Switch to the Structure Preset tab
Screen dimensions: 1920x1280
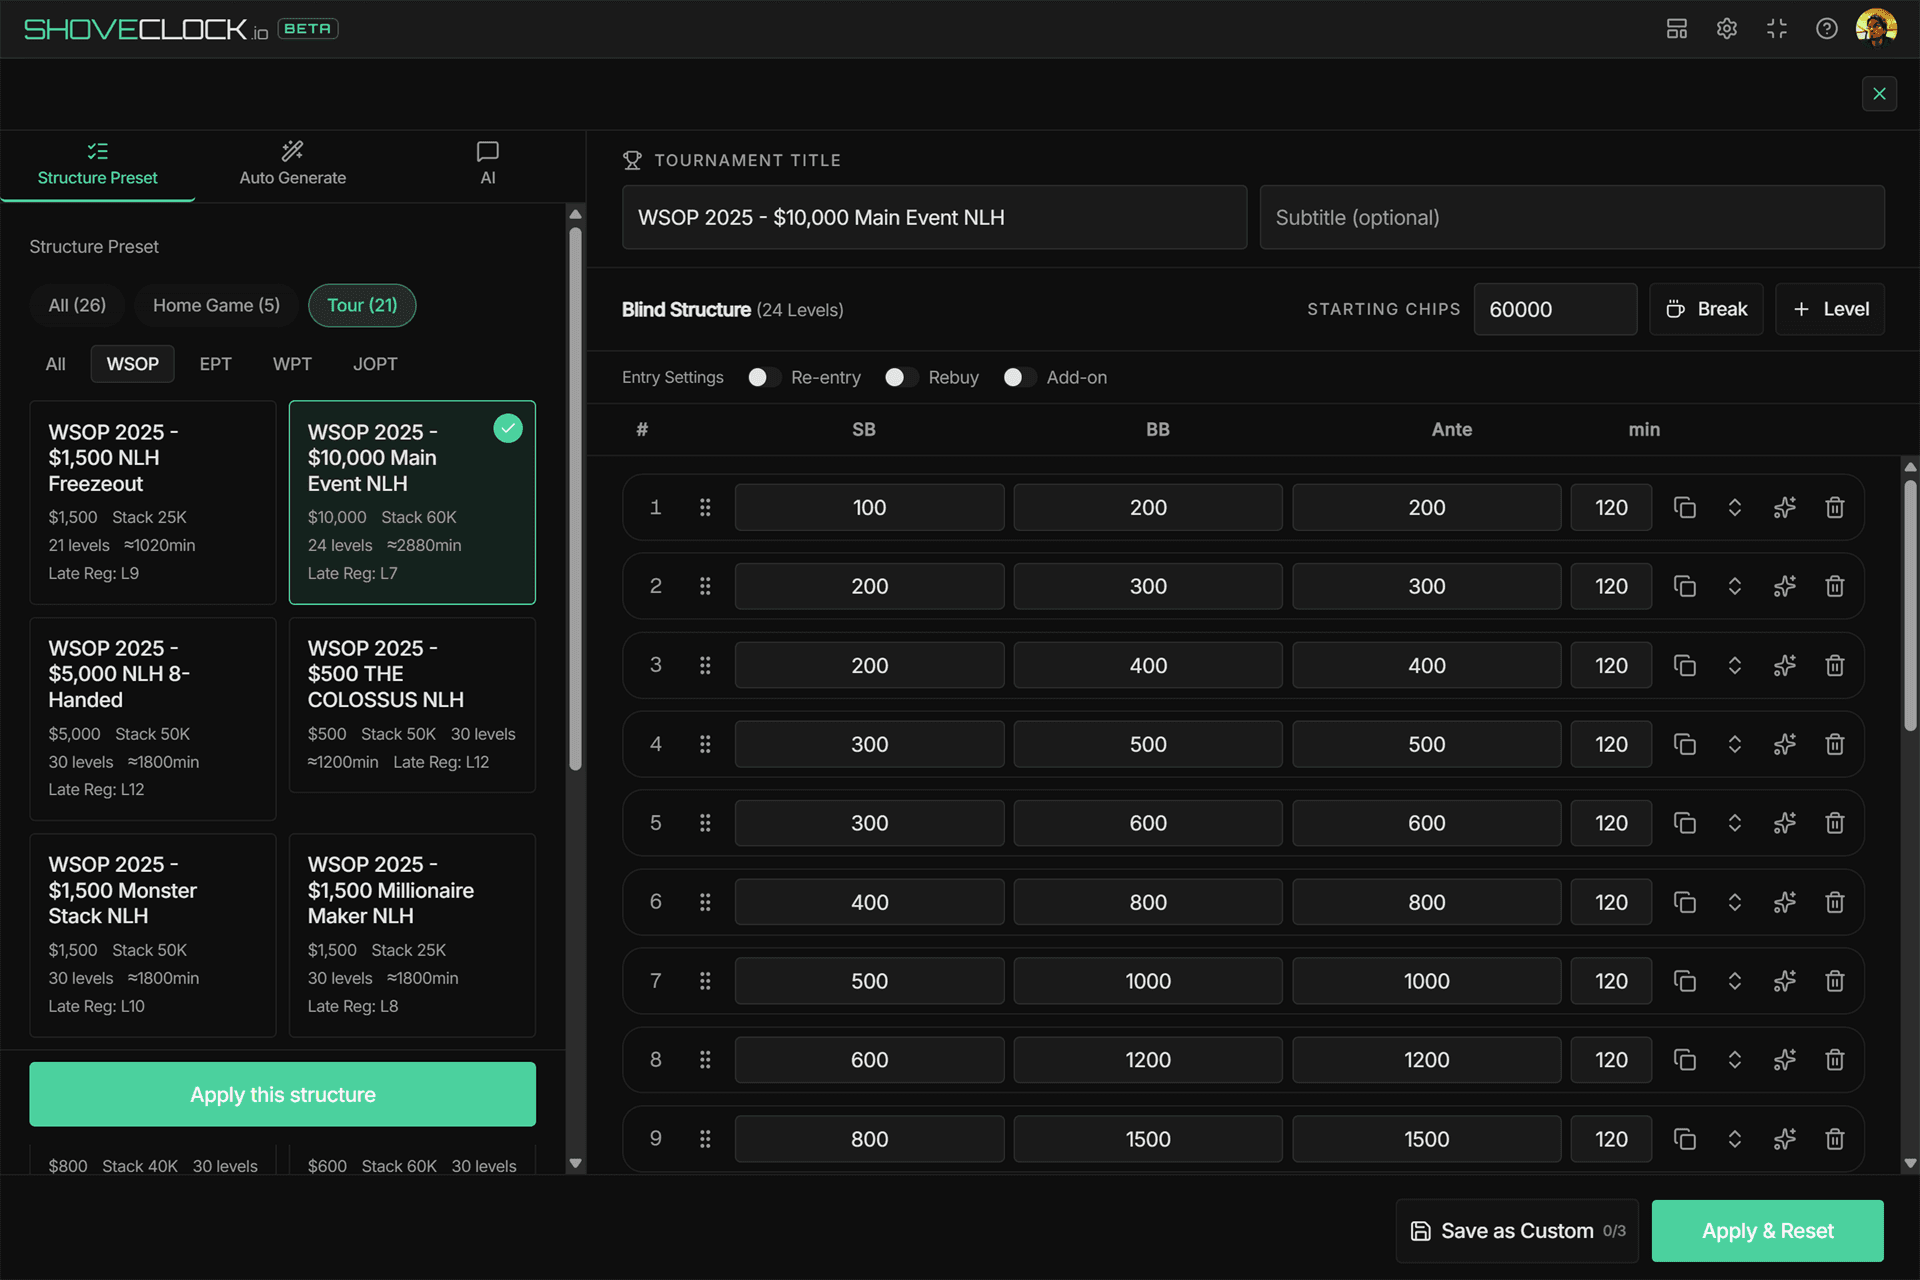click(97, 165)
